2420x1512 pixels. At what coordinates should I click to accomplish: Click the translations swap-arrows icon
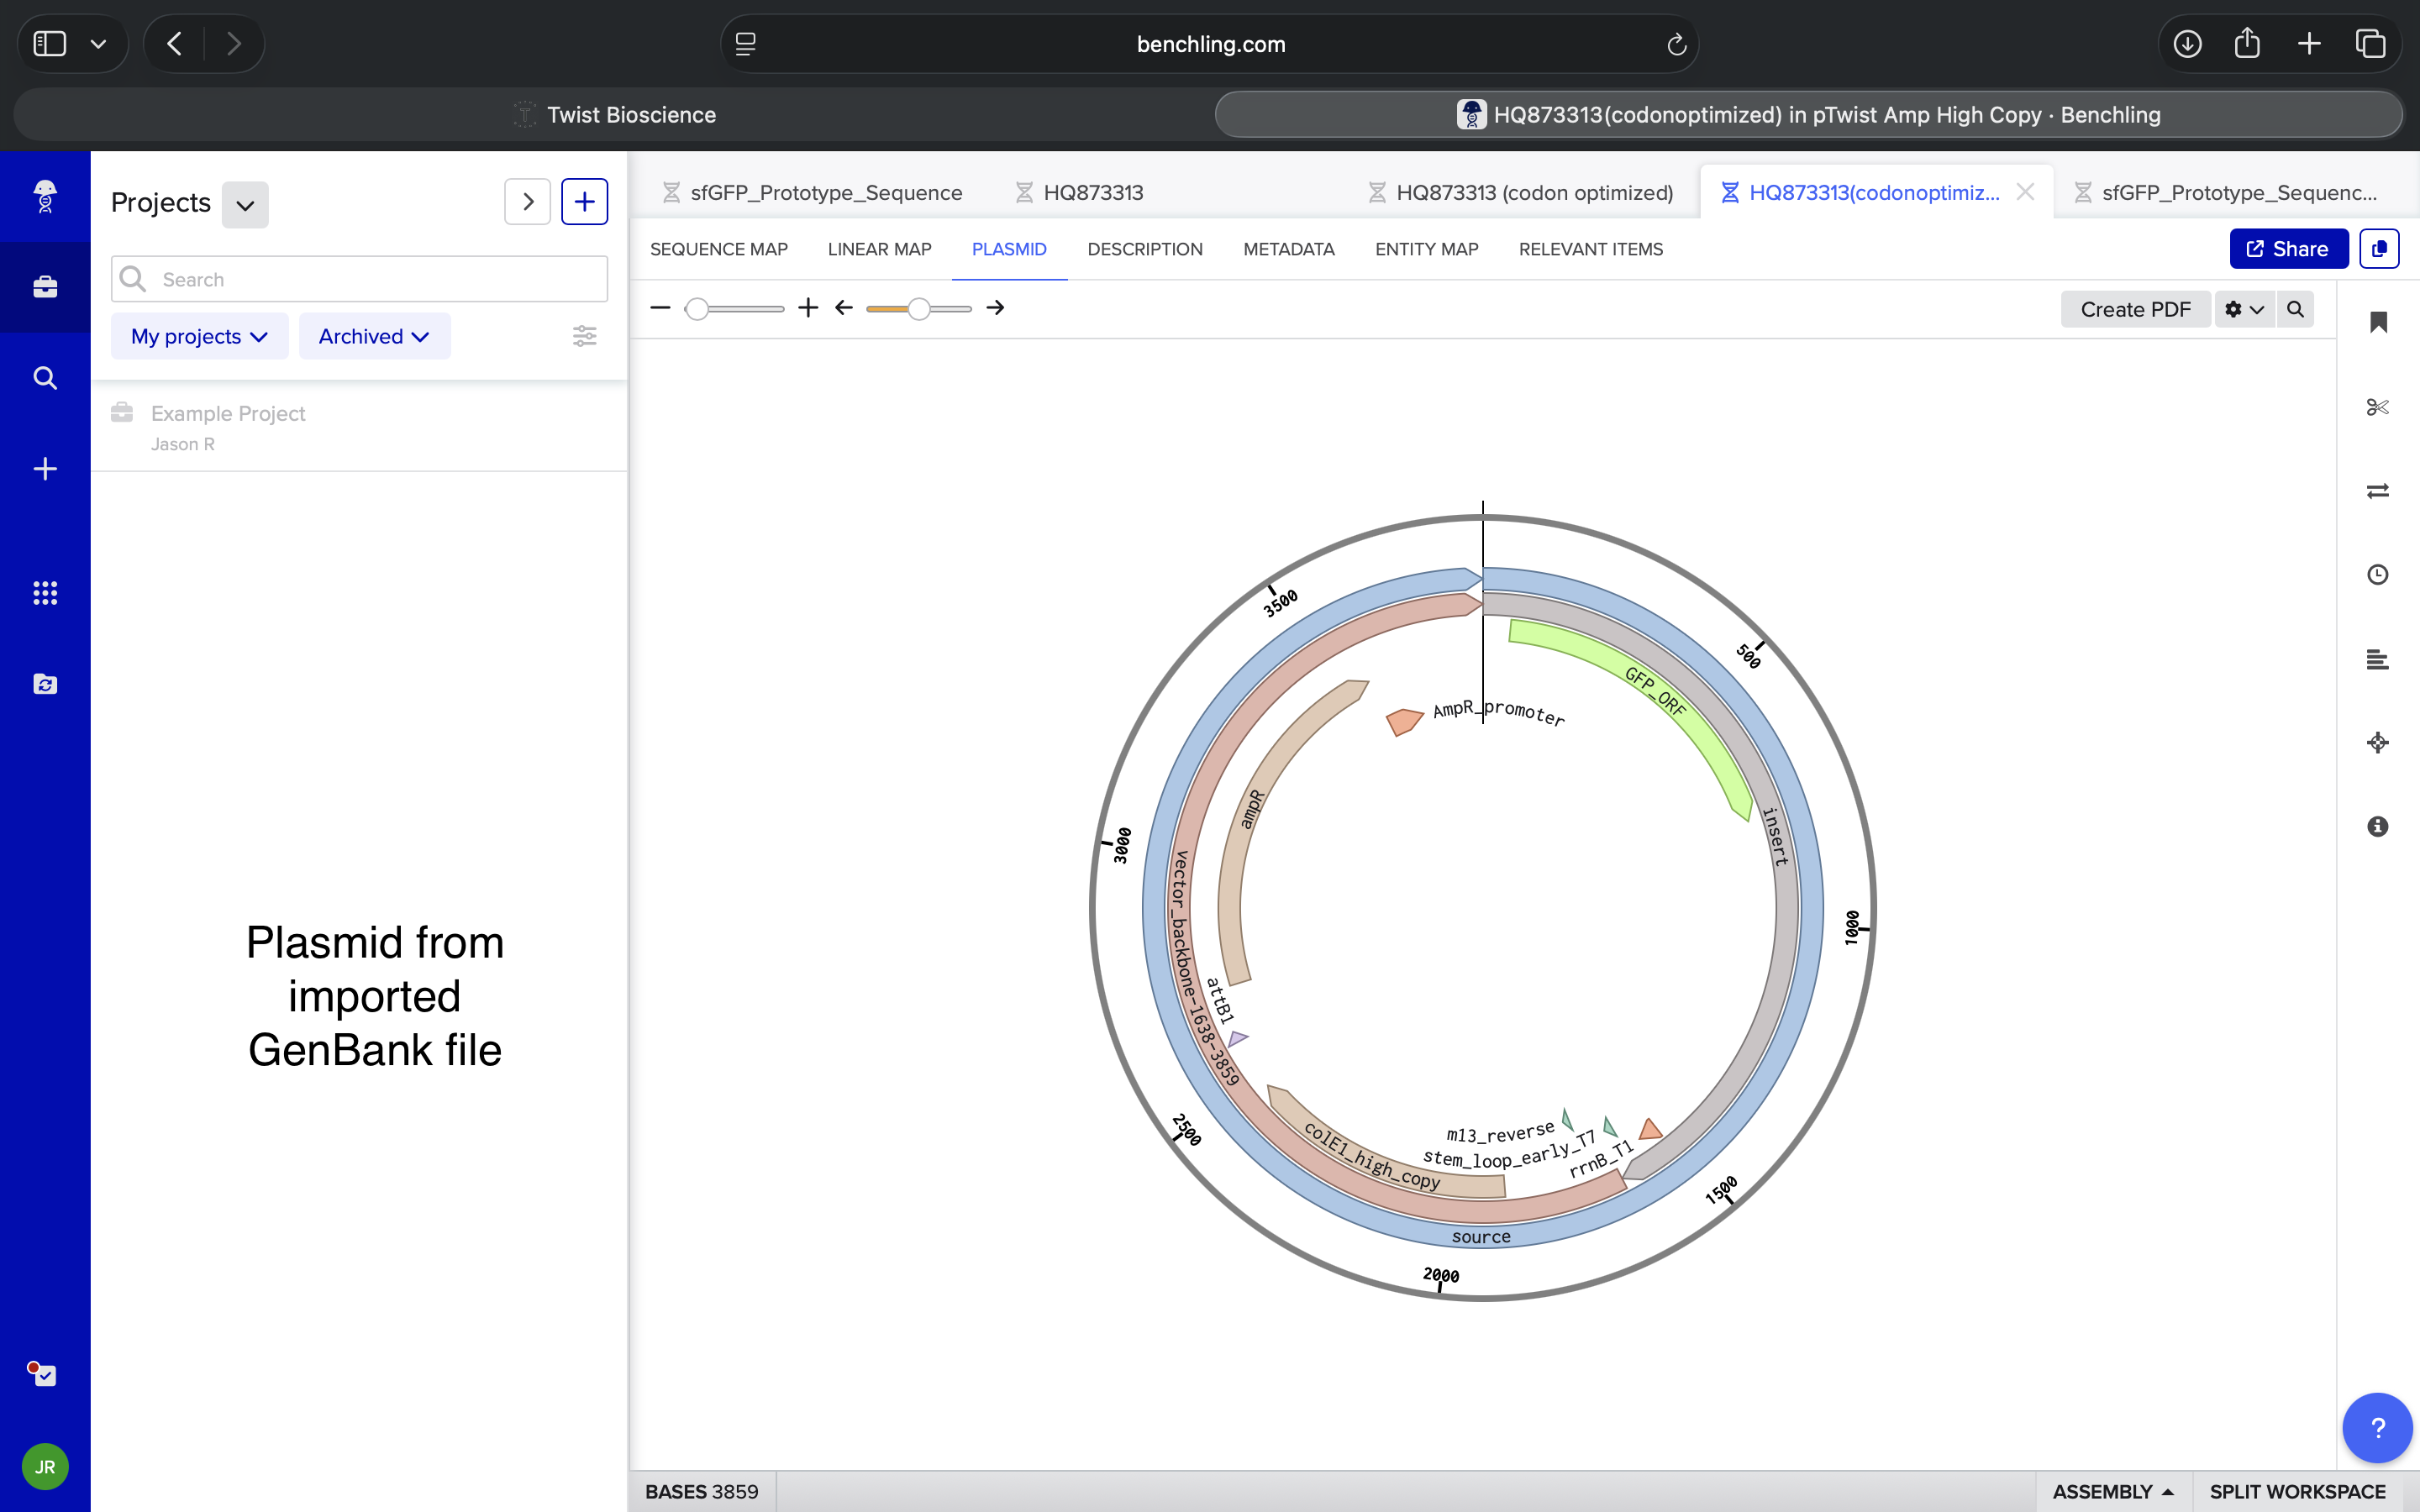pos(2378,490)
